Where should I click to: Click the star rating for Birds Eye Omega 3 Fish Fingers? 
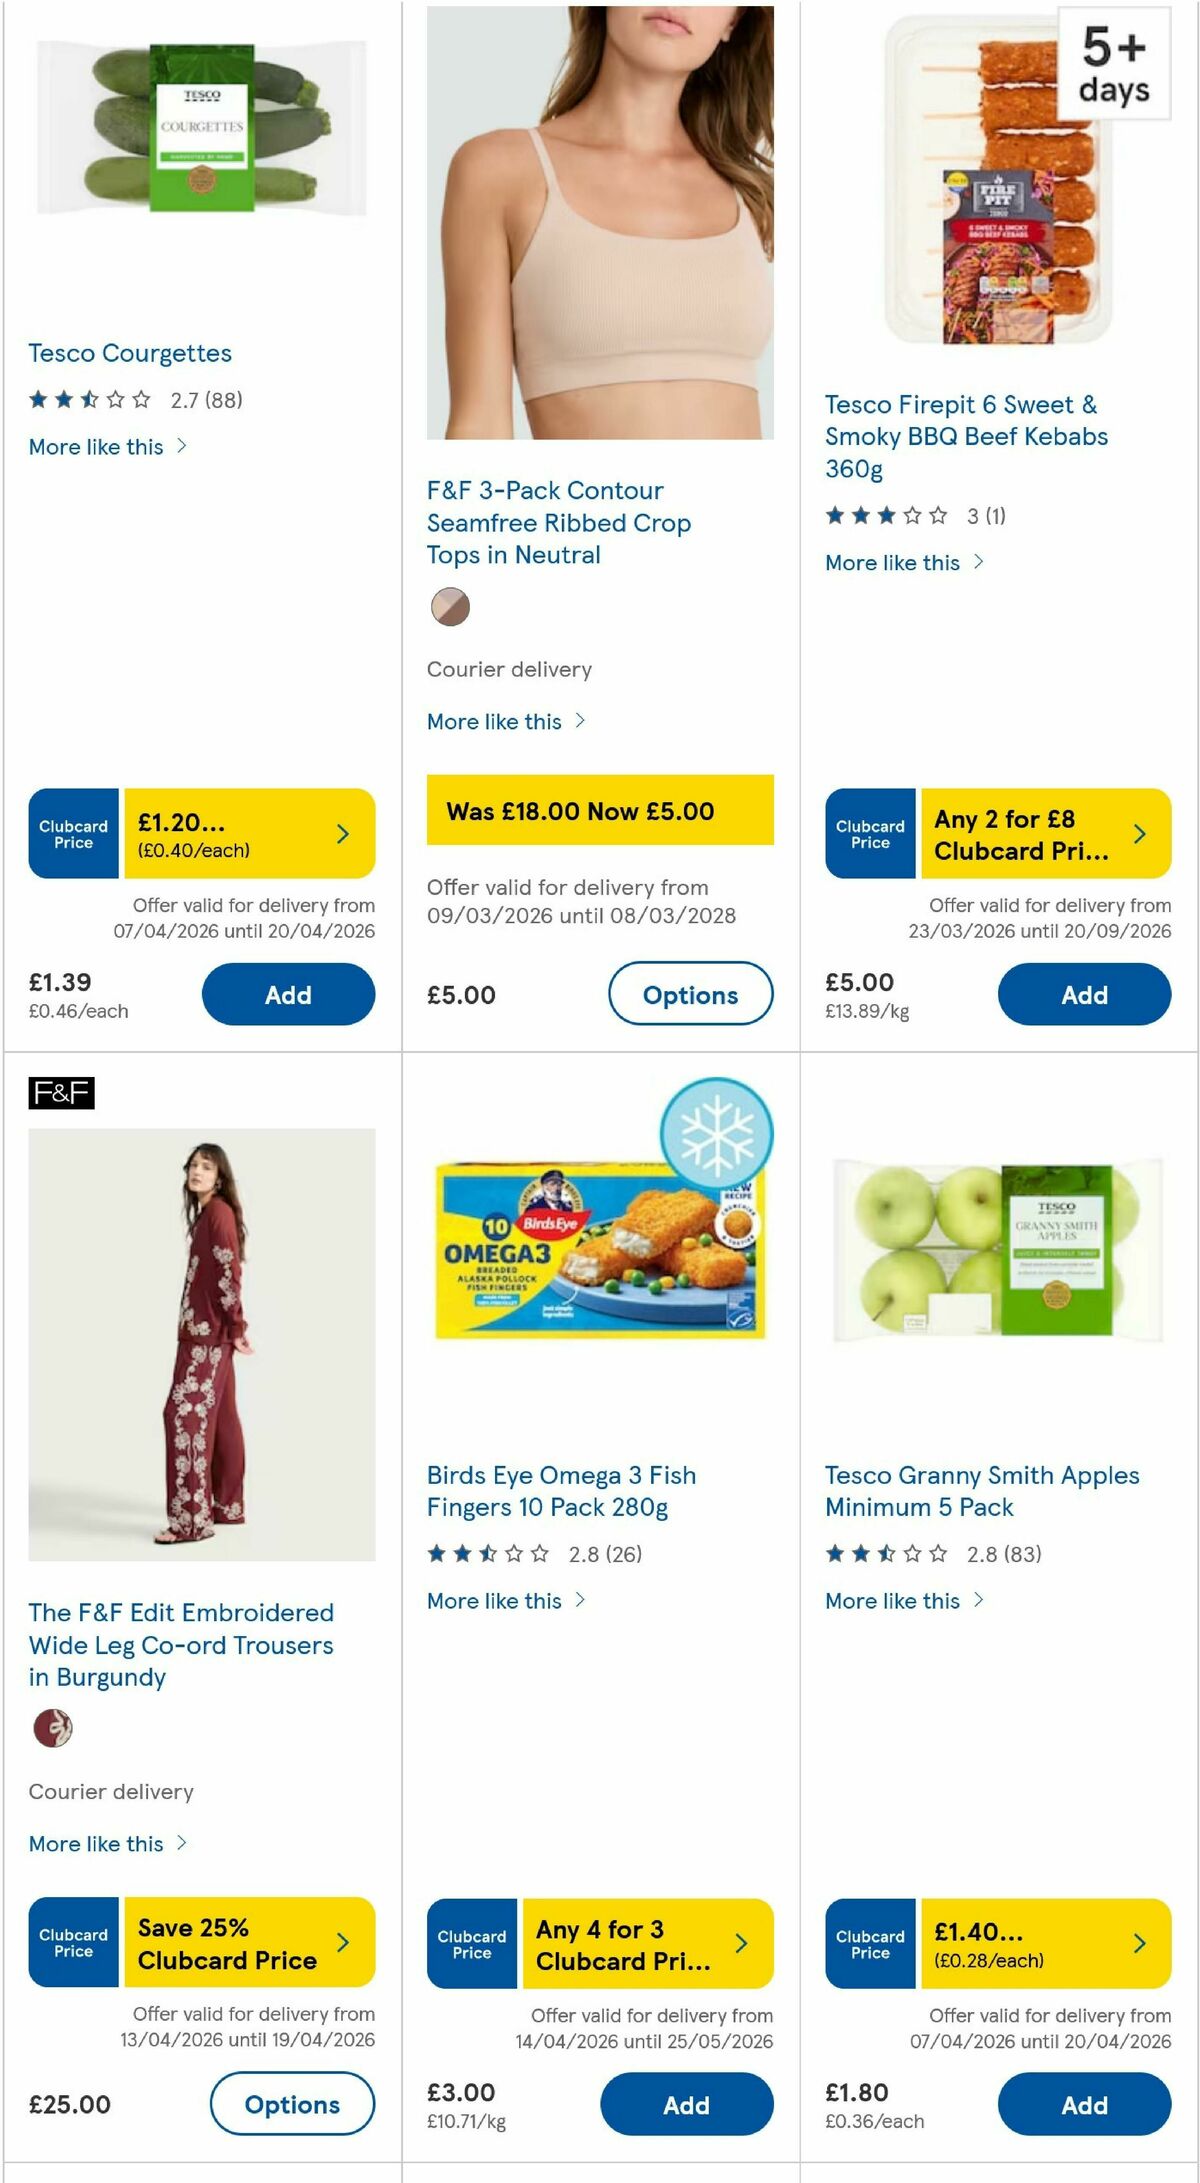(489, 1555)
